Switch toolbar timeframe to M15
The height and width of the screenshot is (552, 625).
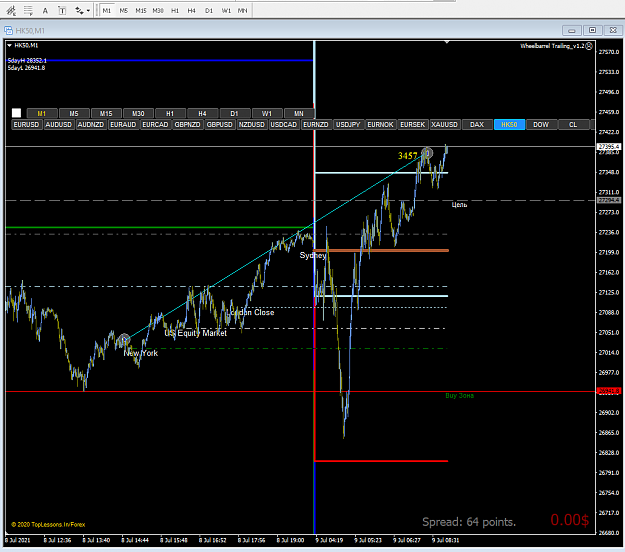141,11
